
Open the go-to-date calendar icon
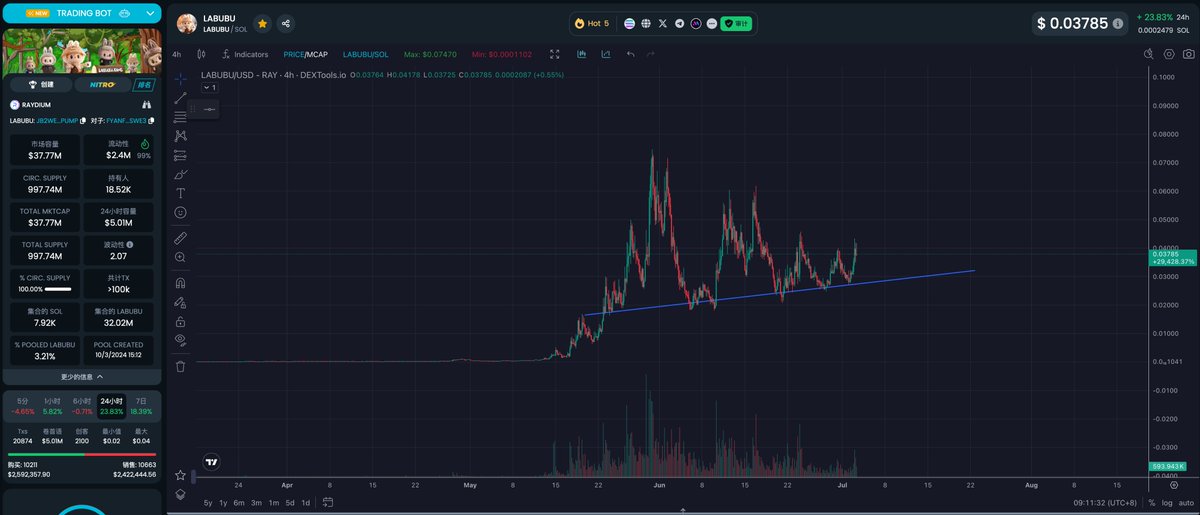[x=327, y=502]
